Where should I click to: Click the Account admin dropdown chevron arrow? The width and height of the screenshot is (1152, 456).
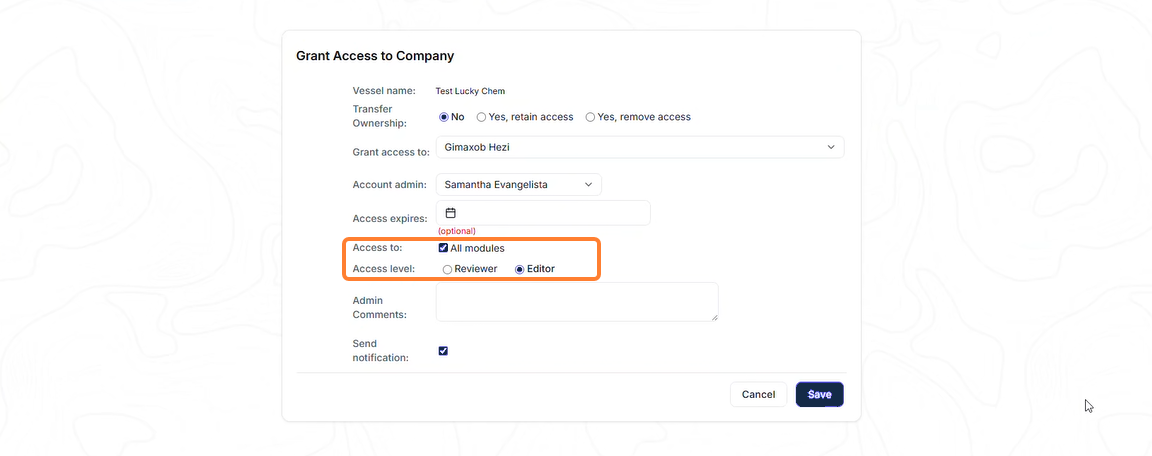pyautogui.click(x=588, y=185)
